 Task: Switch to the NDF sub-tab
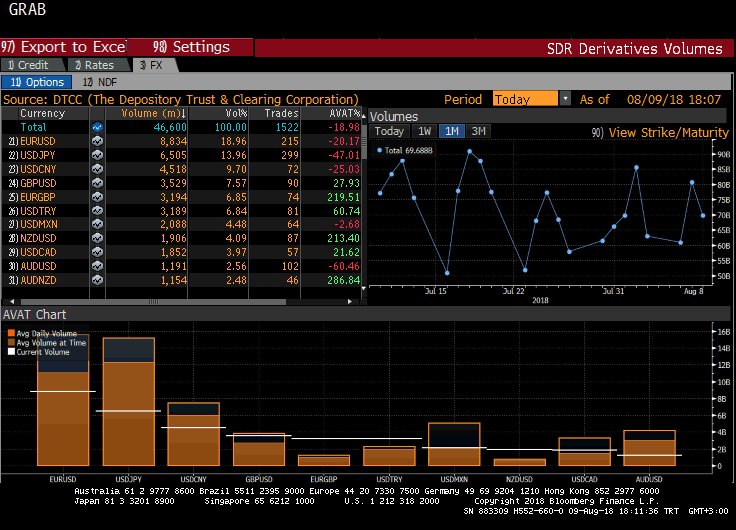pos(100,82)
